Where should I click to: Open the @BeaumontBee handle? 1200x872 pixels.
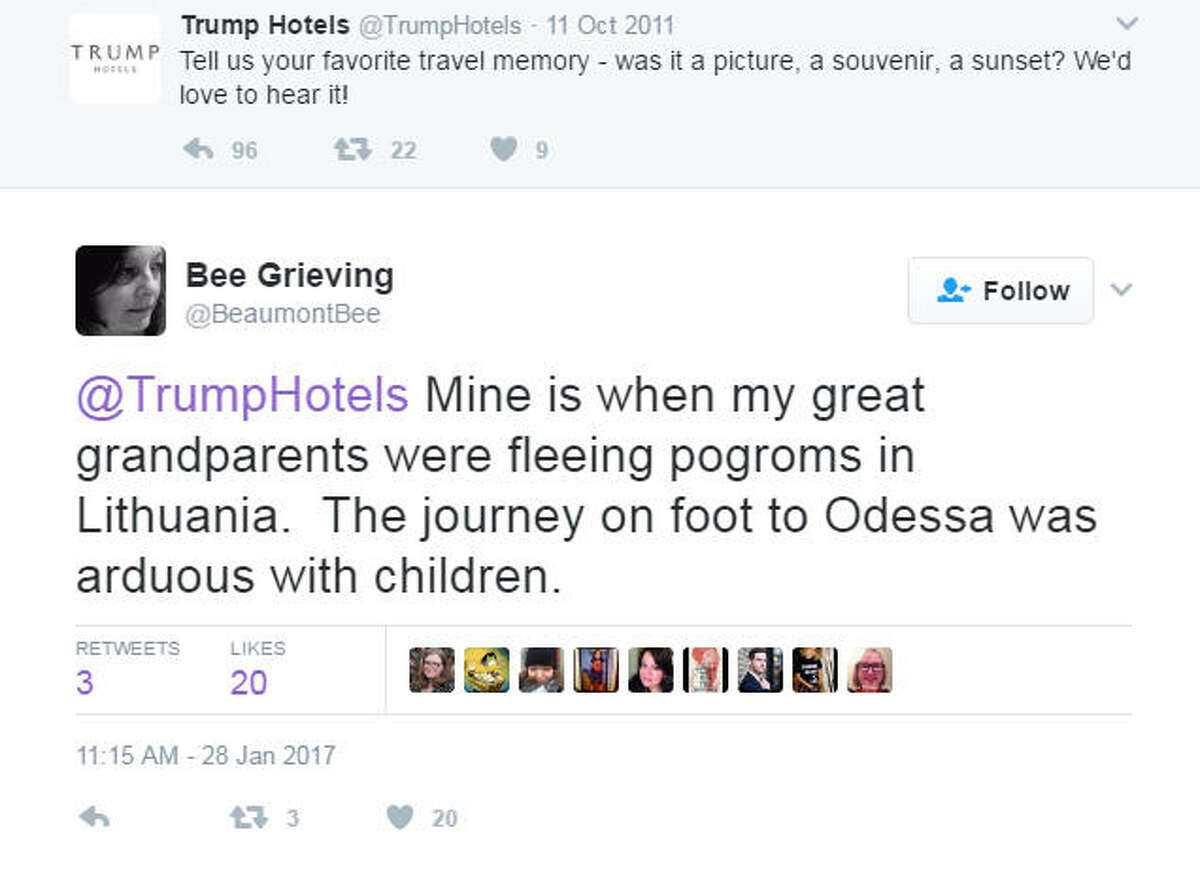click(x=283, y=314)
